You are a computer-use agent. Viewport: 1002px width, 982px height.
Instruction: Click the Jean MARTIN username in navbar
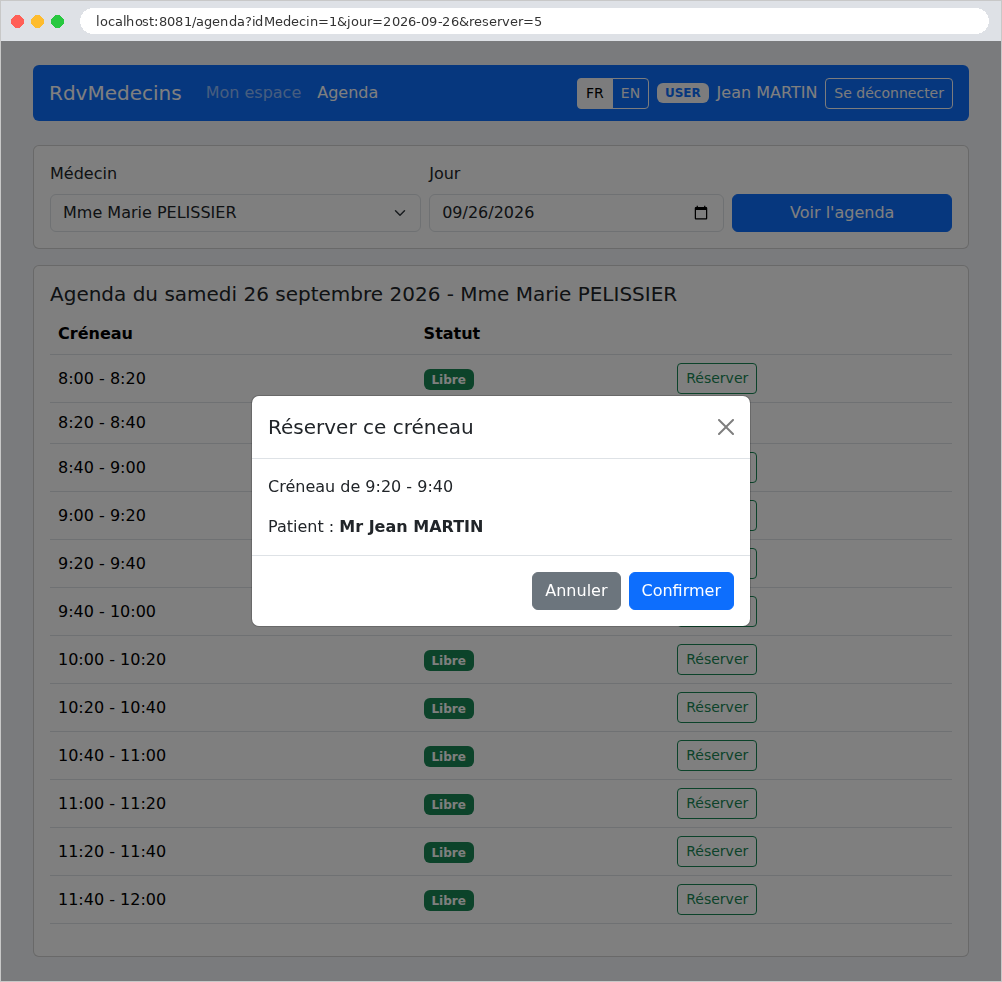[766, 93]
